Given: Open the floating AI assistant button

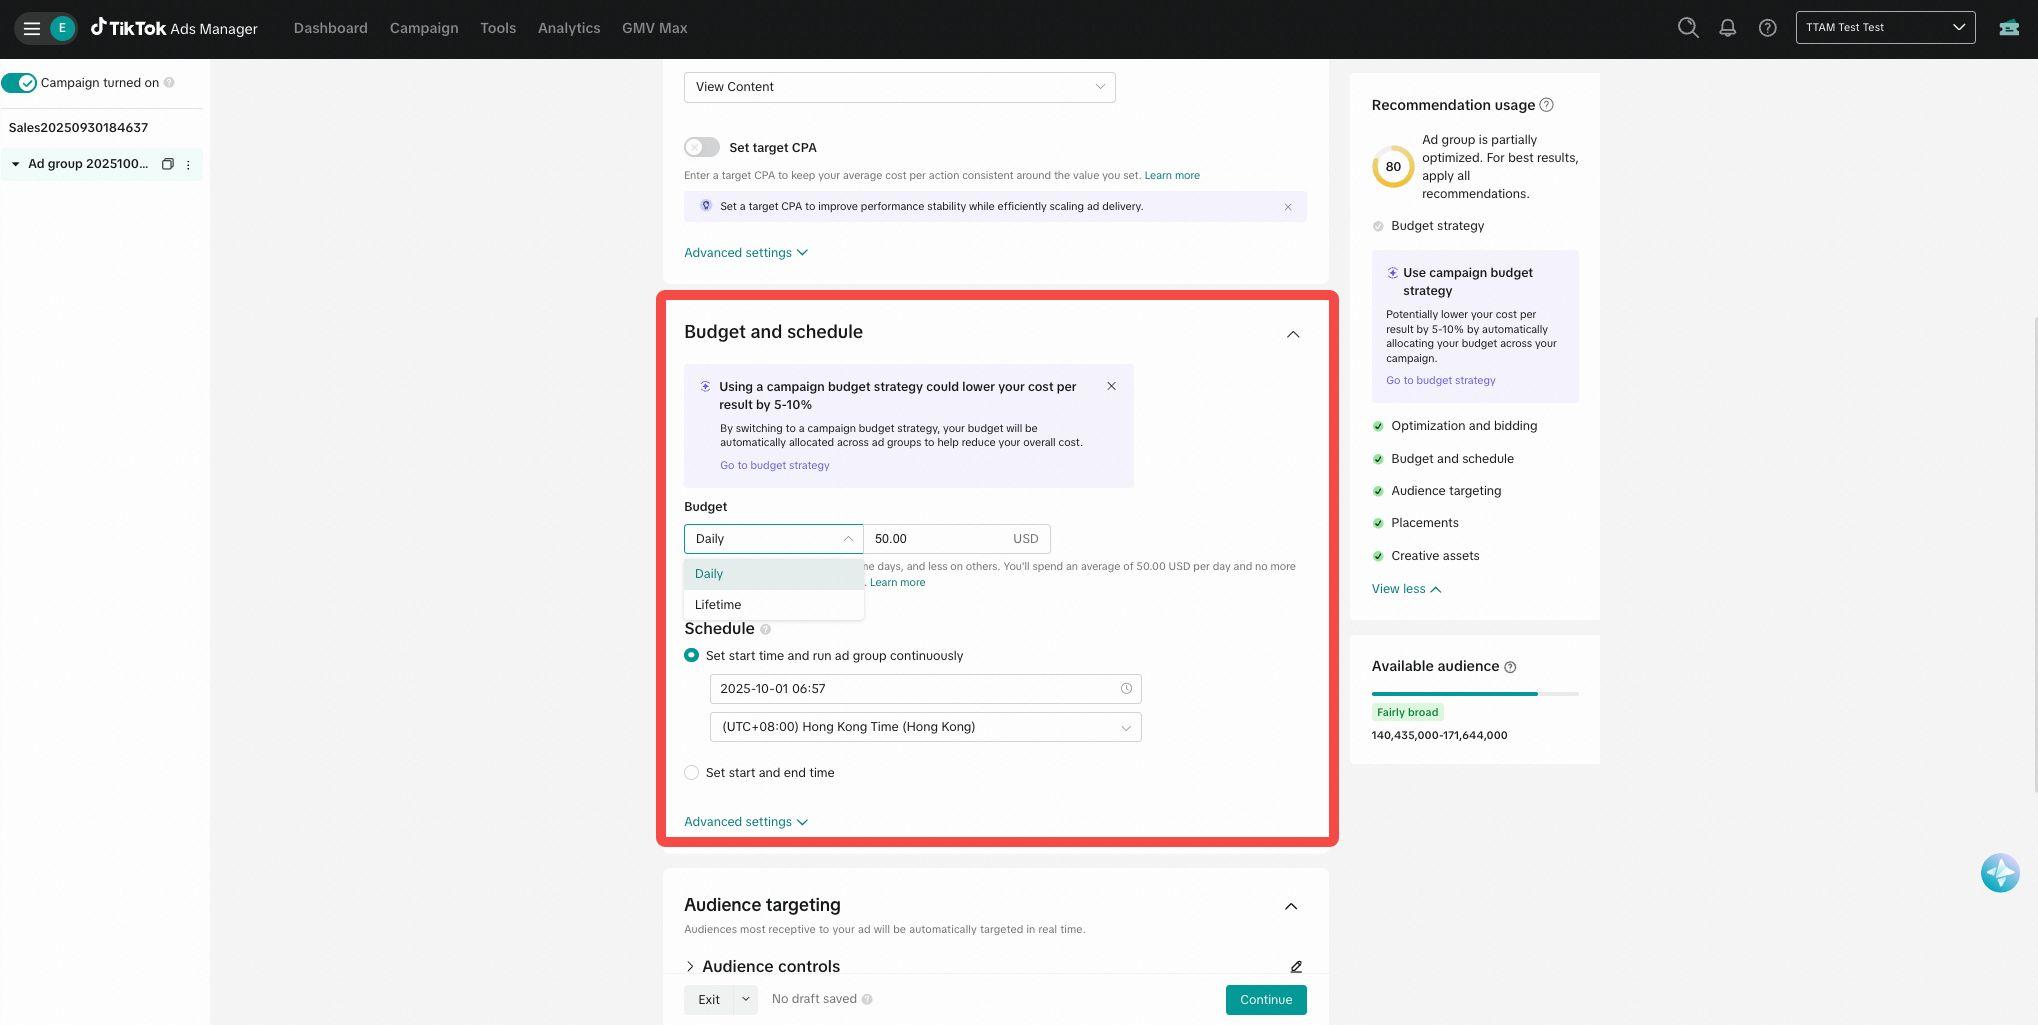Looking at the screenshot, I should point(2000,873).
